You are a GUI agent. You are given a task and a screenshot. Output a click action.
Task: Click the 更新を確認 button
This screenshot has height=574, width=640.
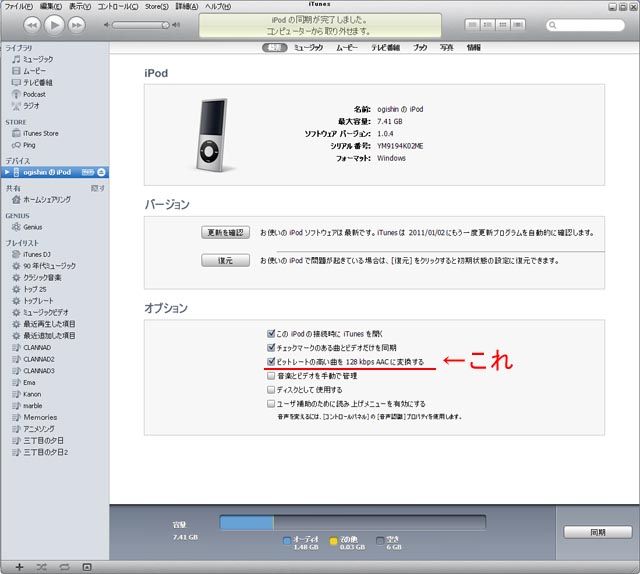(225, 233)
